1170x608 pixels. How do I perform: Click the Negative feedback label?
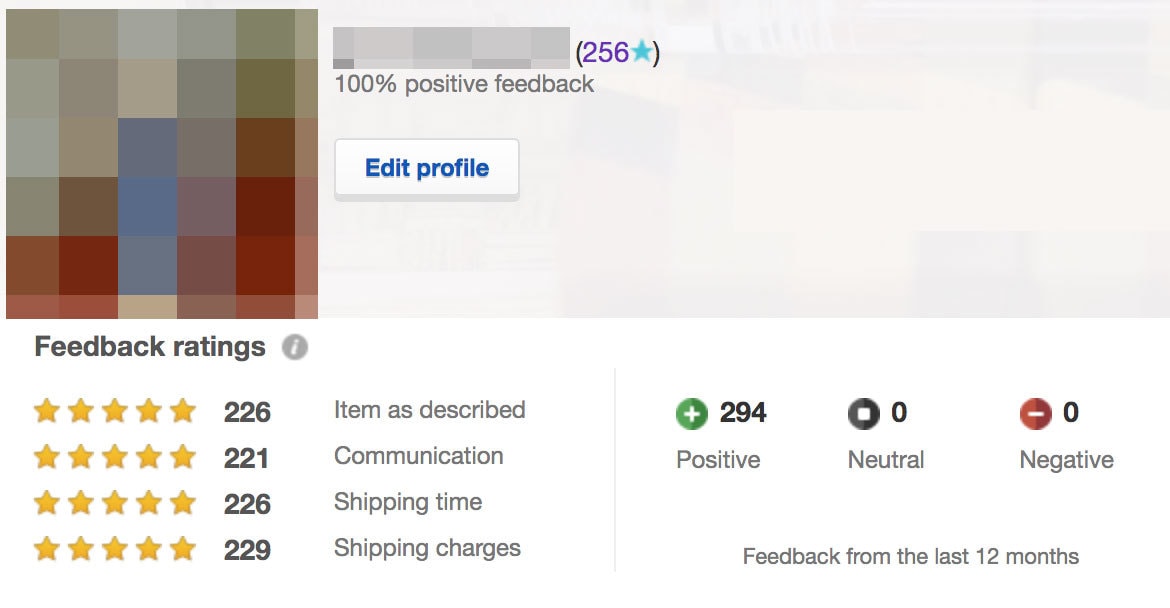coord(1066,460)
